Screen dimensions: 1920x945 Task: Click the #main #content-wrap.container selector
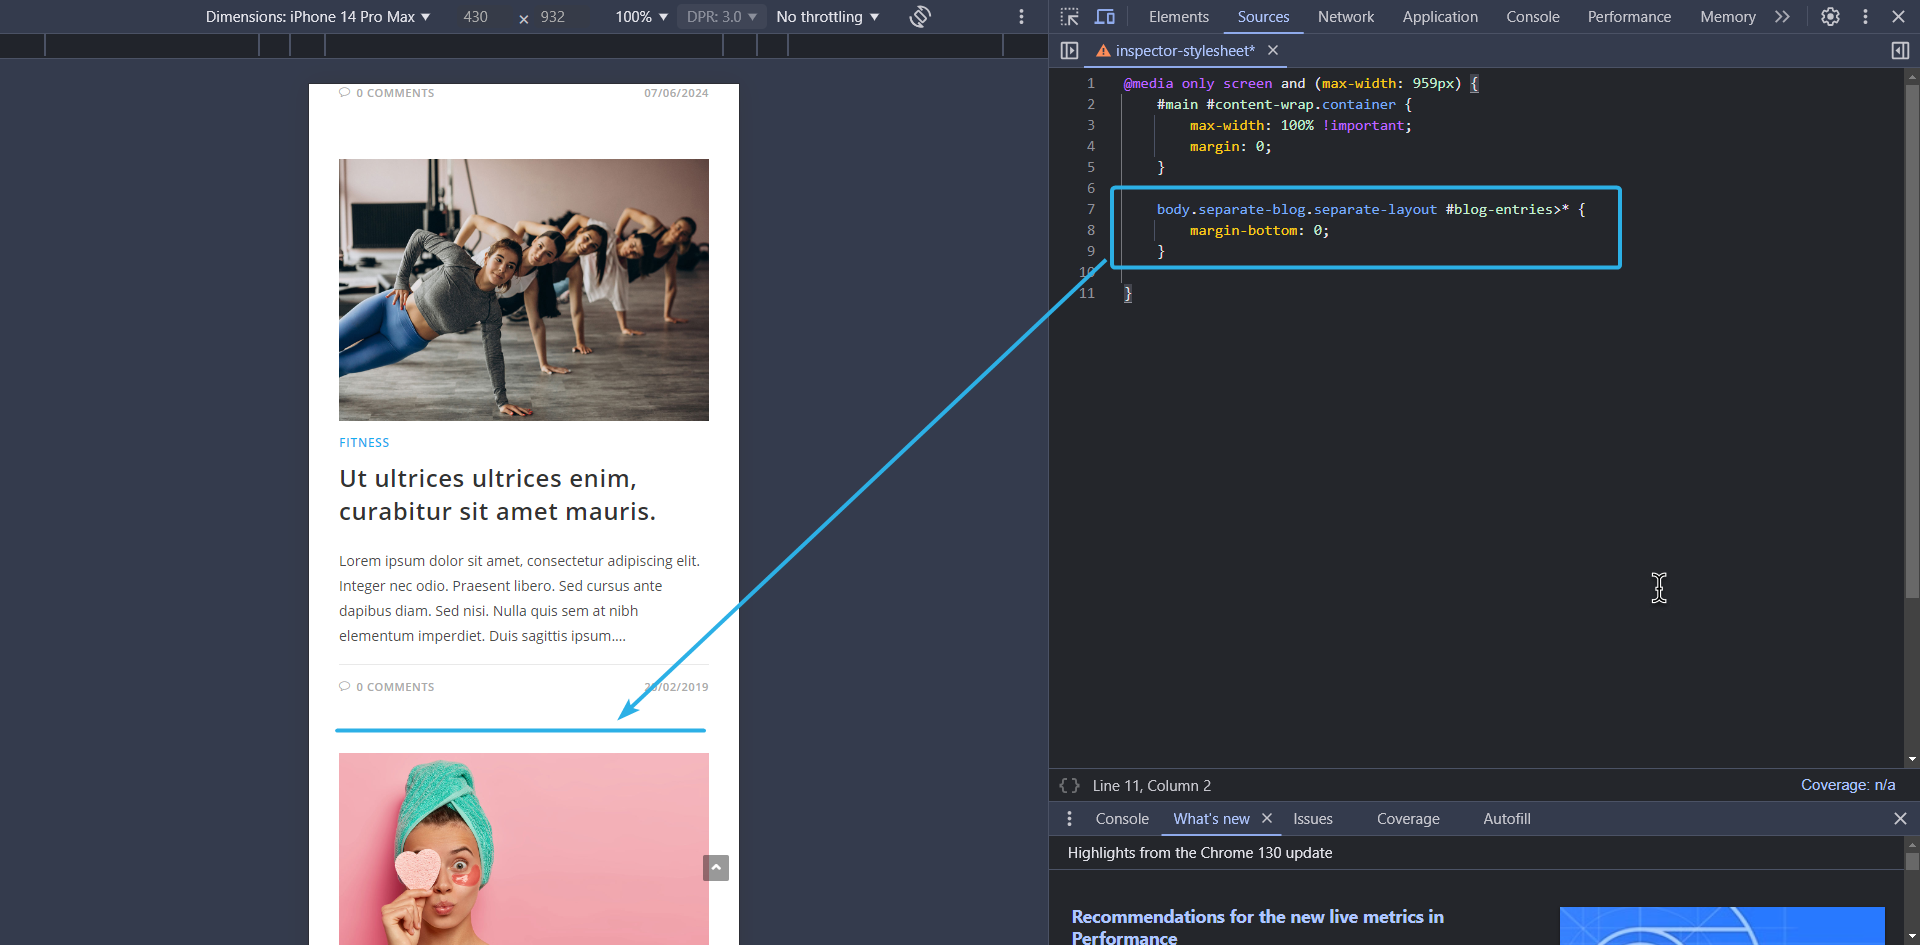coord(1276,104)
